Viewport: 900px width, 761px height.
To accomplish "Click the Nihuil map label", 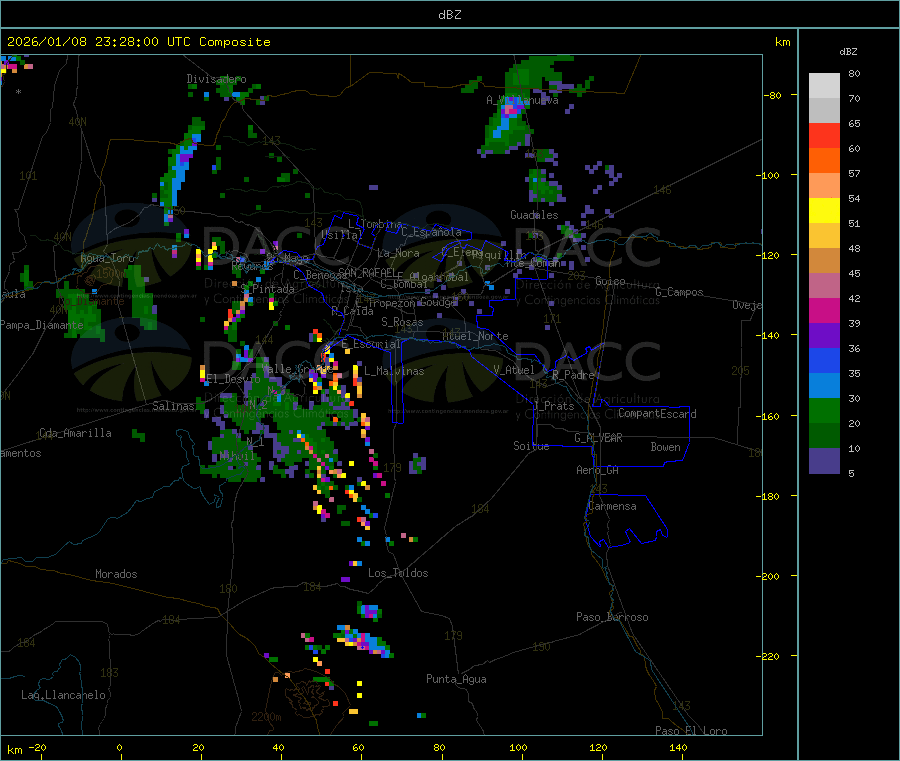I will (237, 456).
